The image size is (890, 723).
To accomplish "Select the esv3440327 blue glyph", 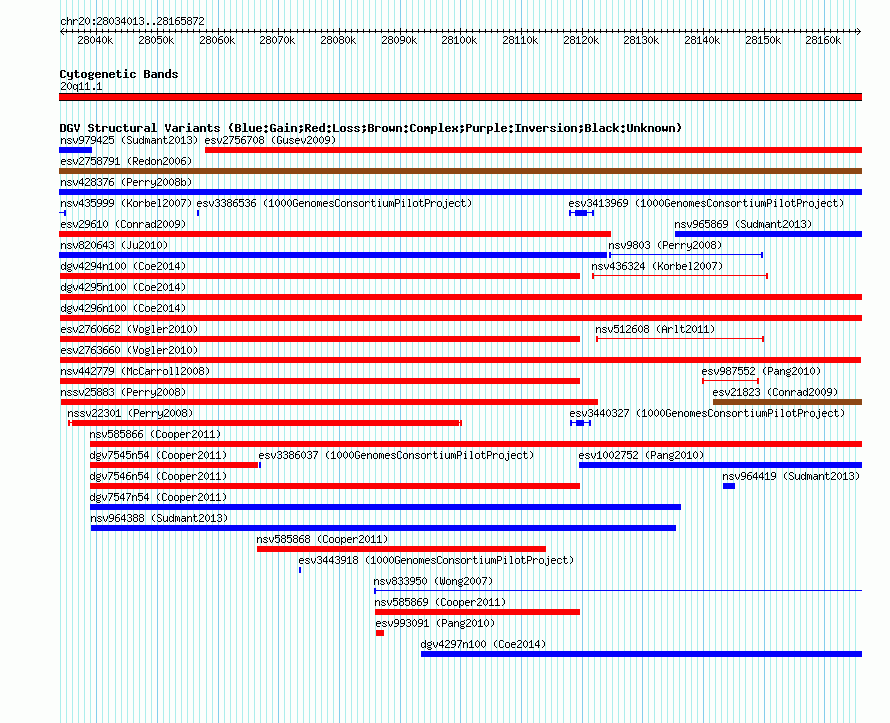I will click(x=581, y=423).
